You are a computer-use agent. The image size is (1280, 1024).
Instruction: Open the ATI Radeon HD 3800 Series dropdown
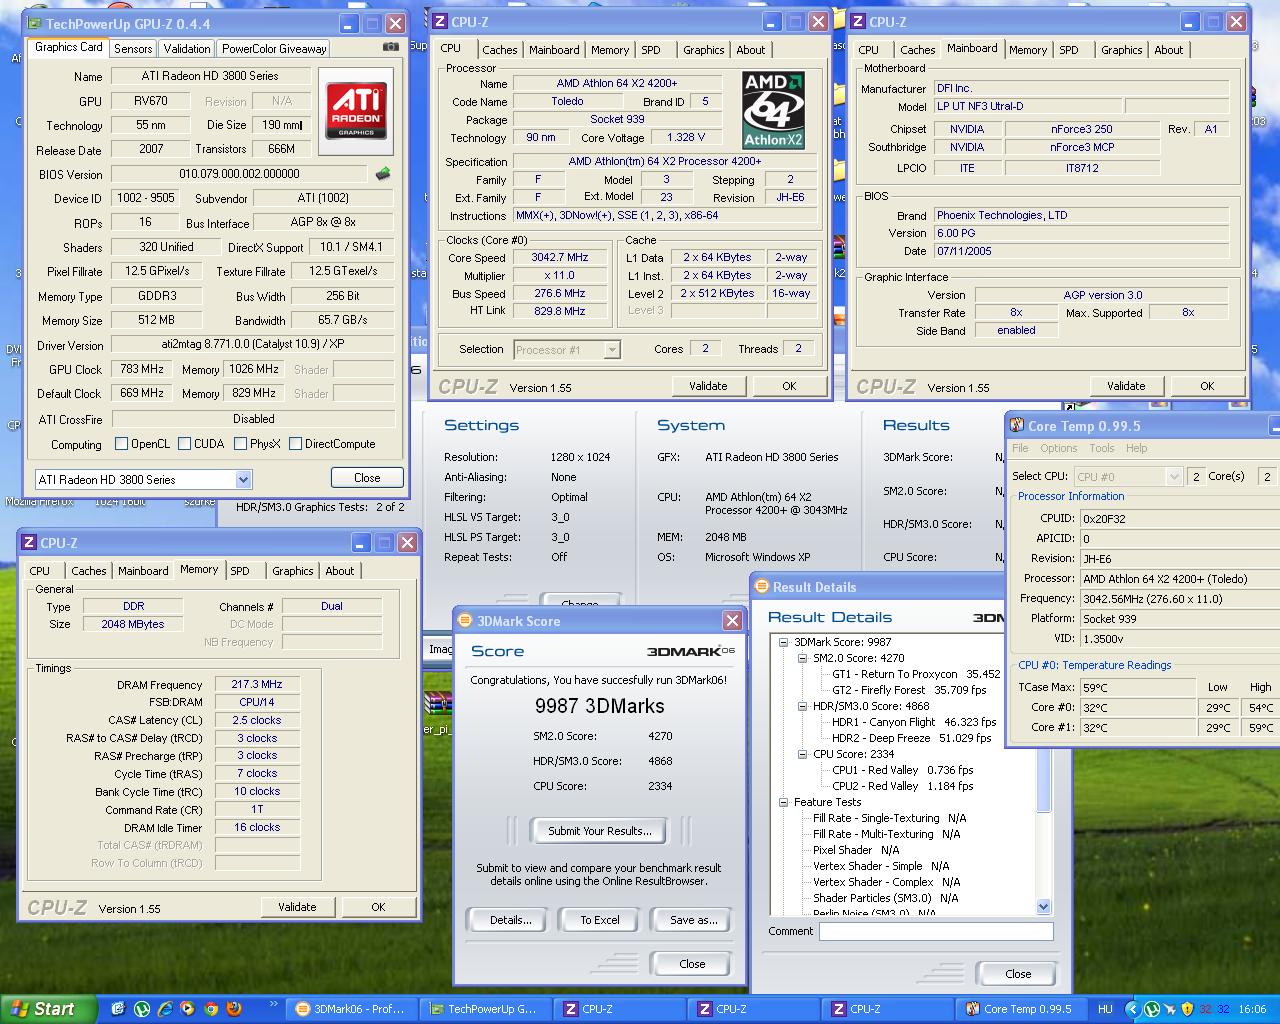[x=243, y=480]
